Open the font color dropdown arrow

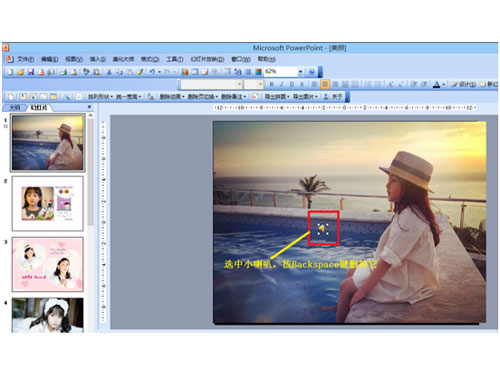click(444, 85)
